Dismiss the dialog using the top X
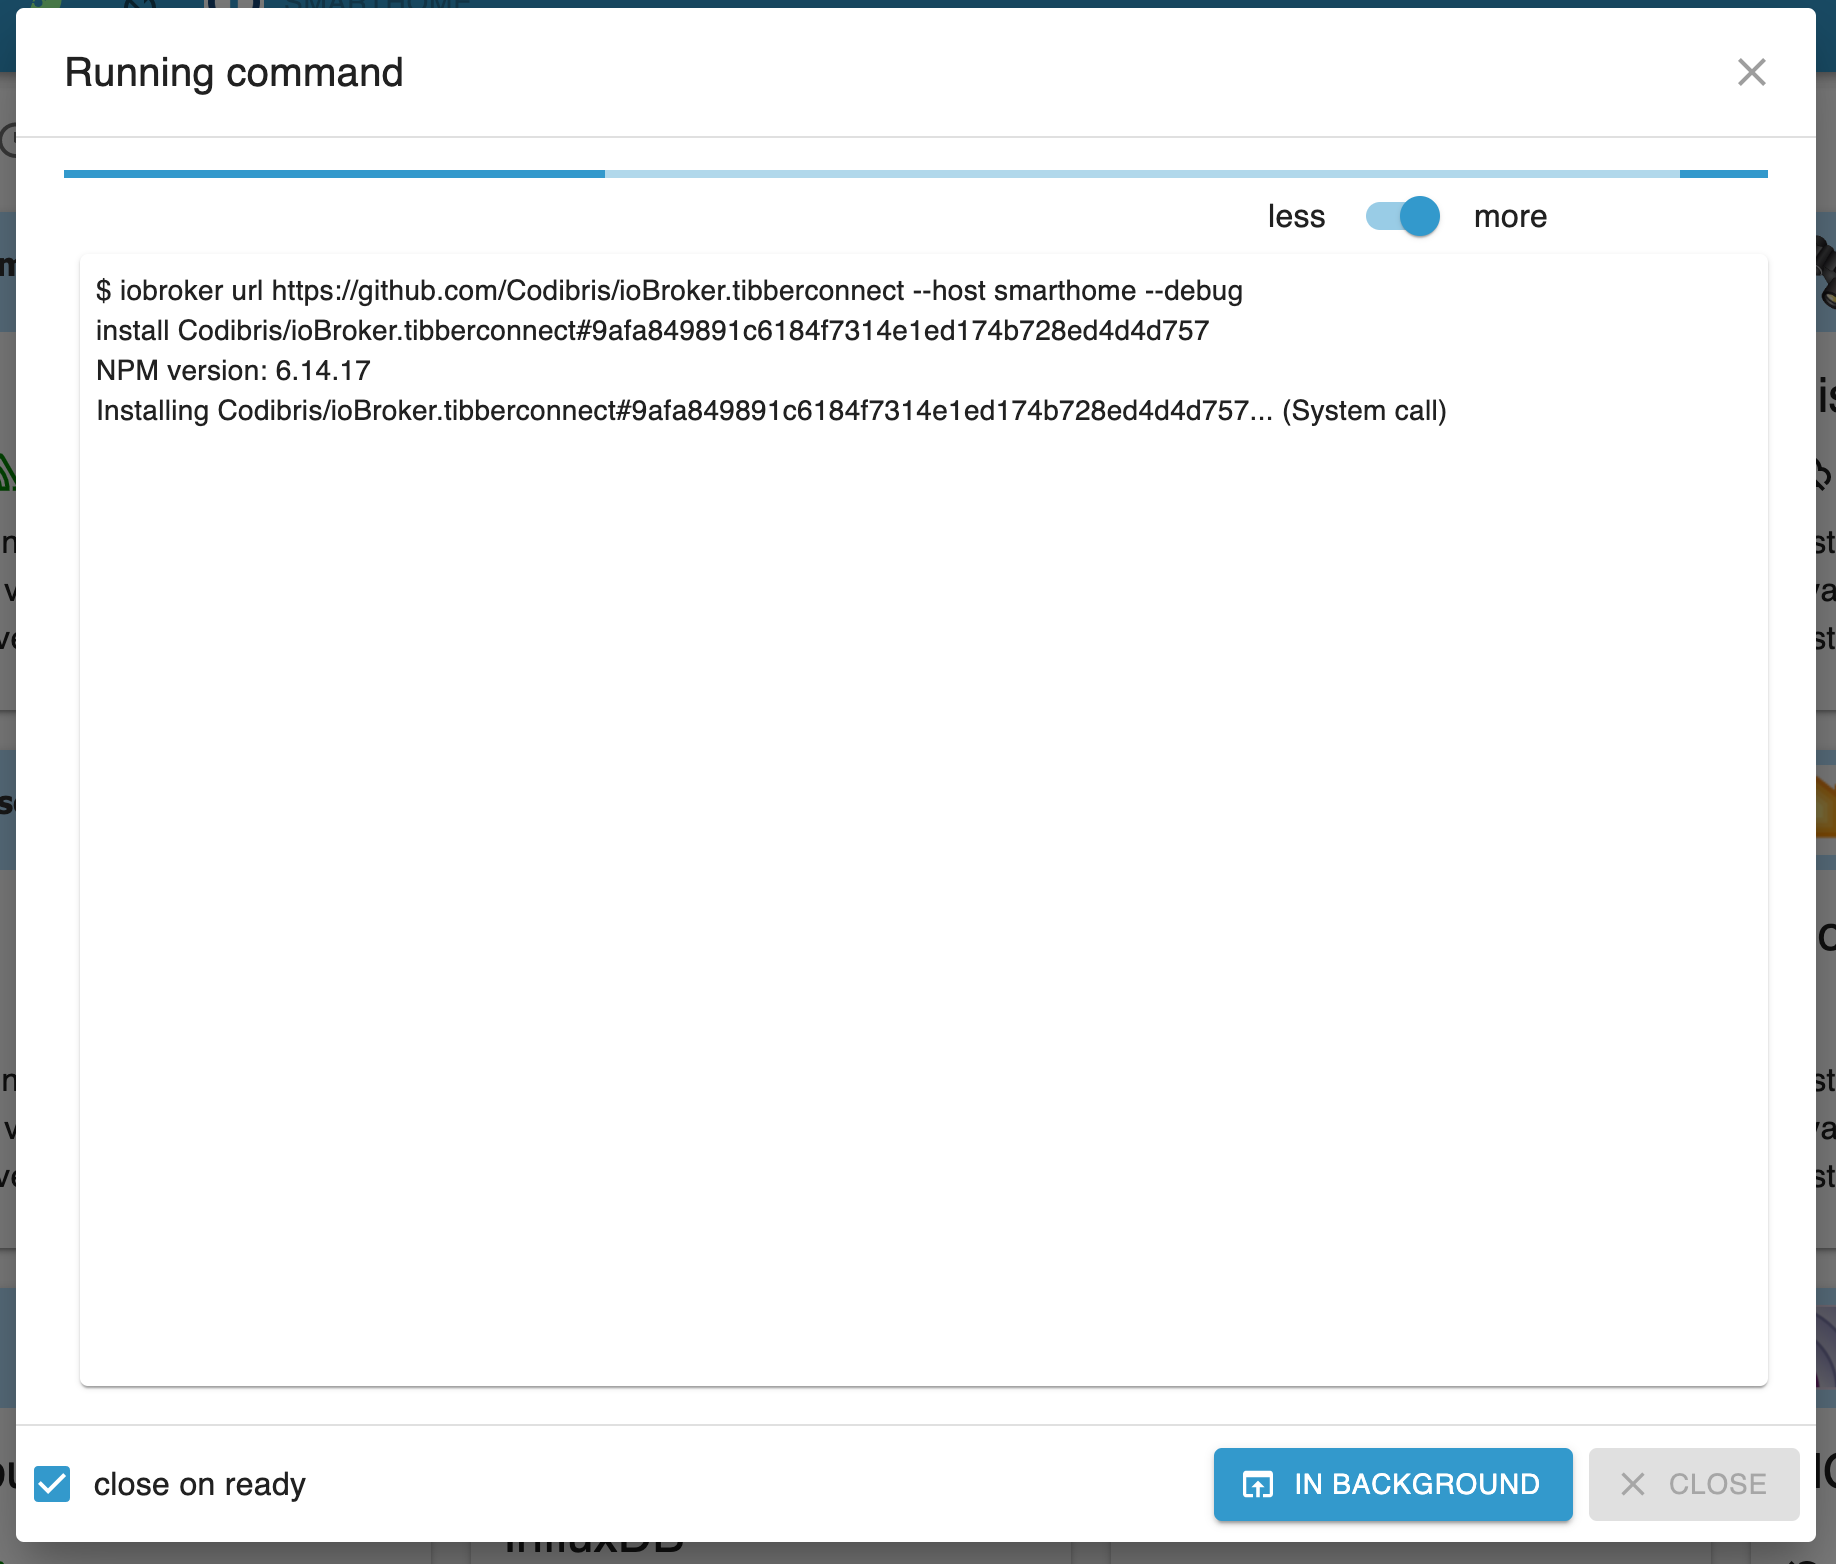The width and height of the screenshot is (1836, 1564). coord(1752,72)
